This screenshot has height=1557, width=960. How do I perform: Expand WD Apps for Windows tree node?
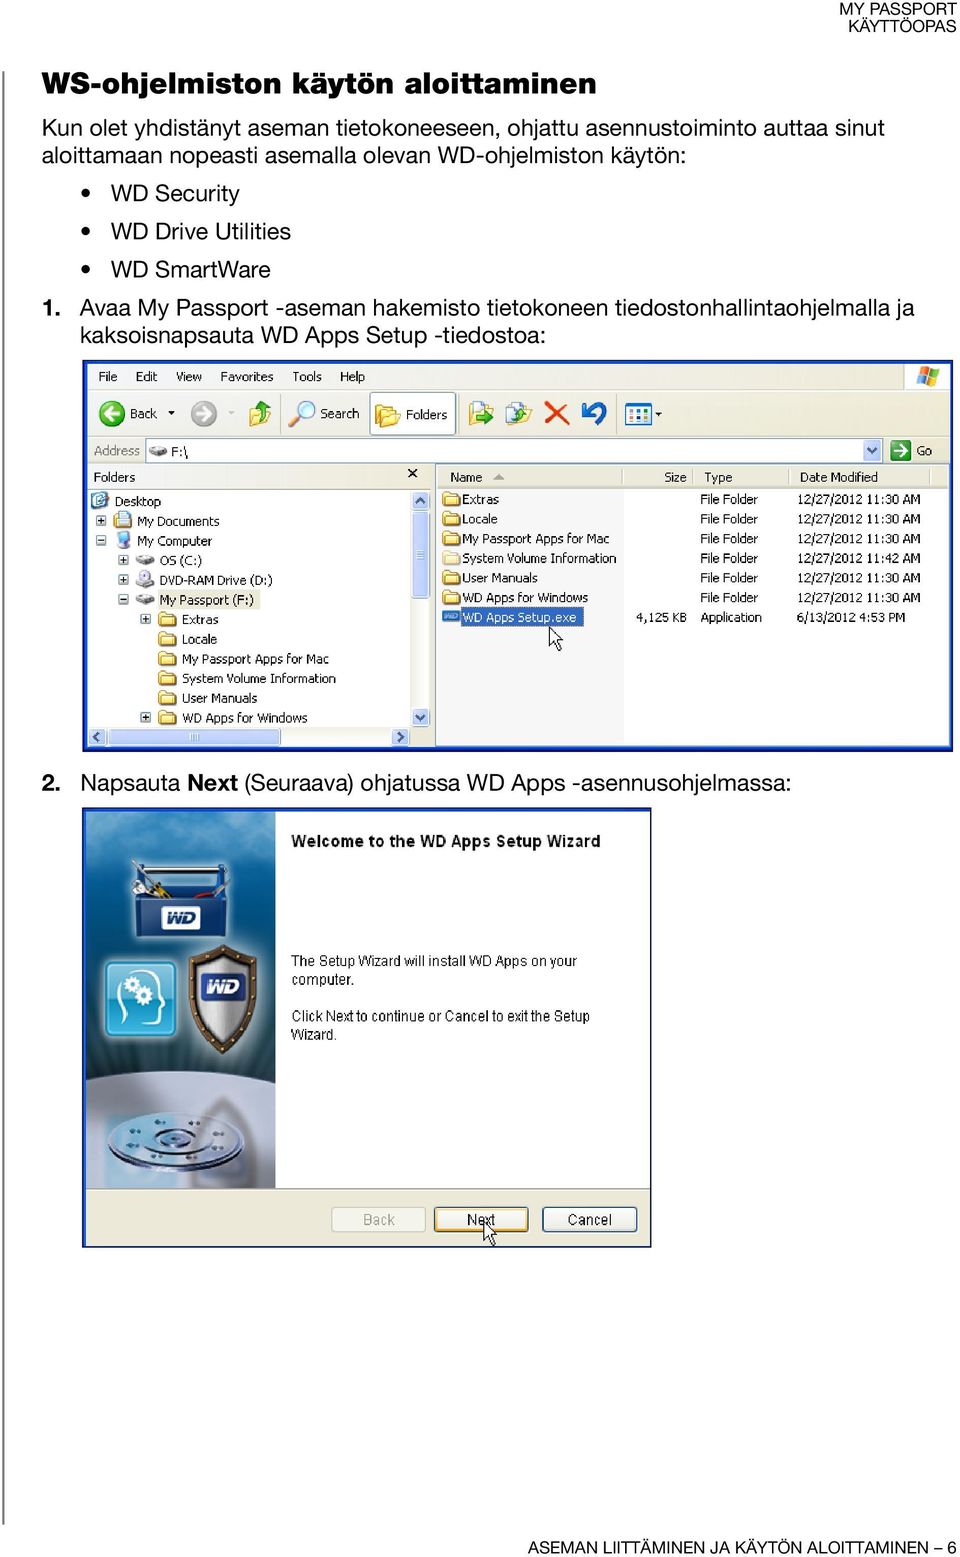pyautogui.click(x=146, y=718)
